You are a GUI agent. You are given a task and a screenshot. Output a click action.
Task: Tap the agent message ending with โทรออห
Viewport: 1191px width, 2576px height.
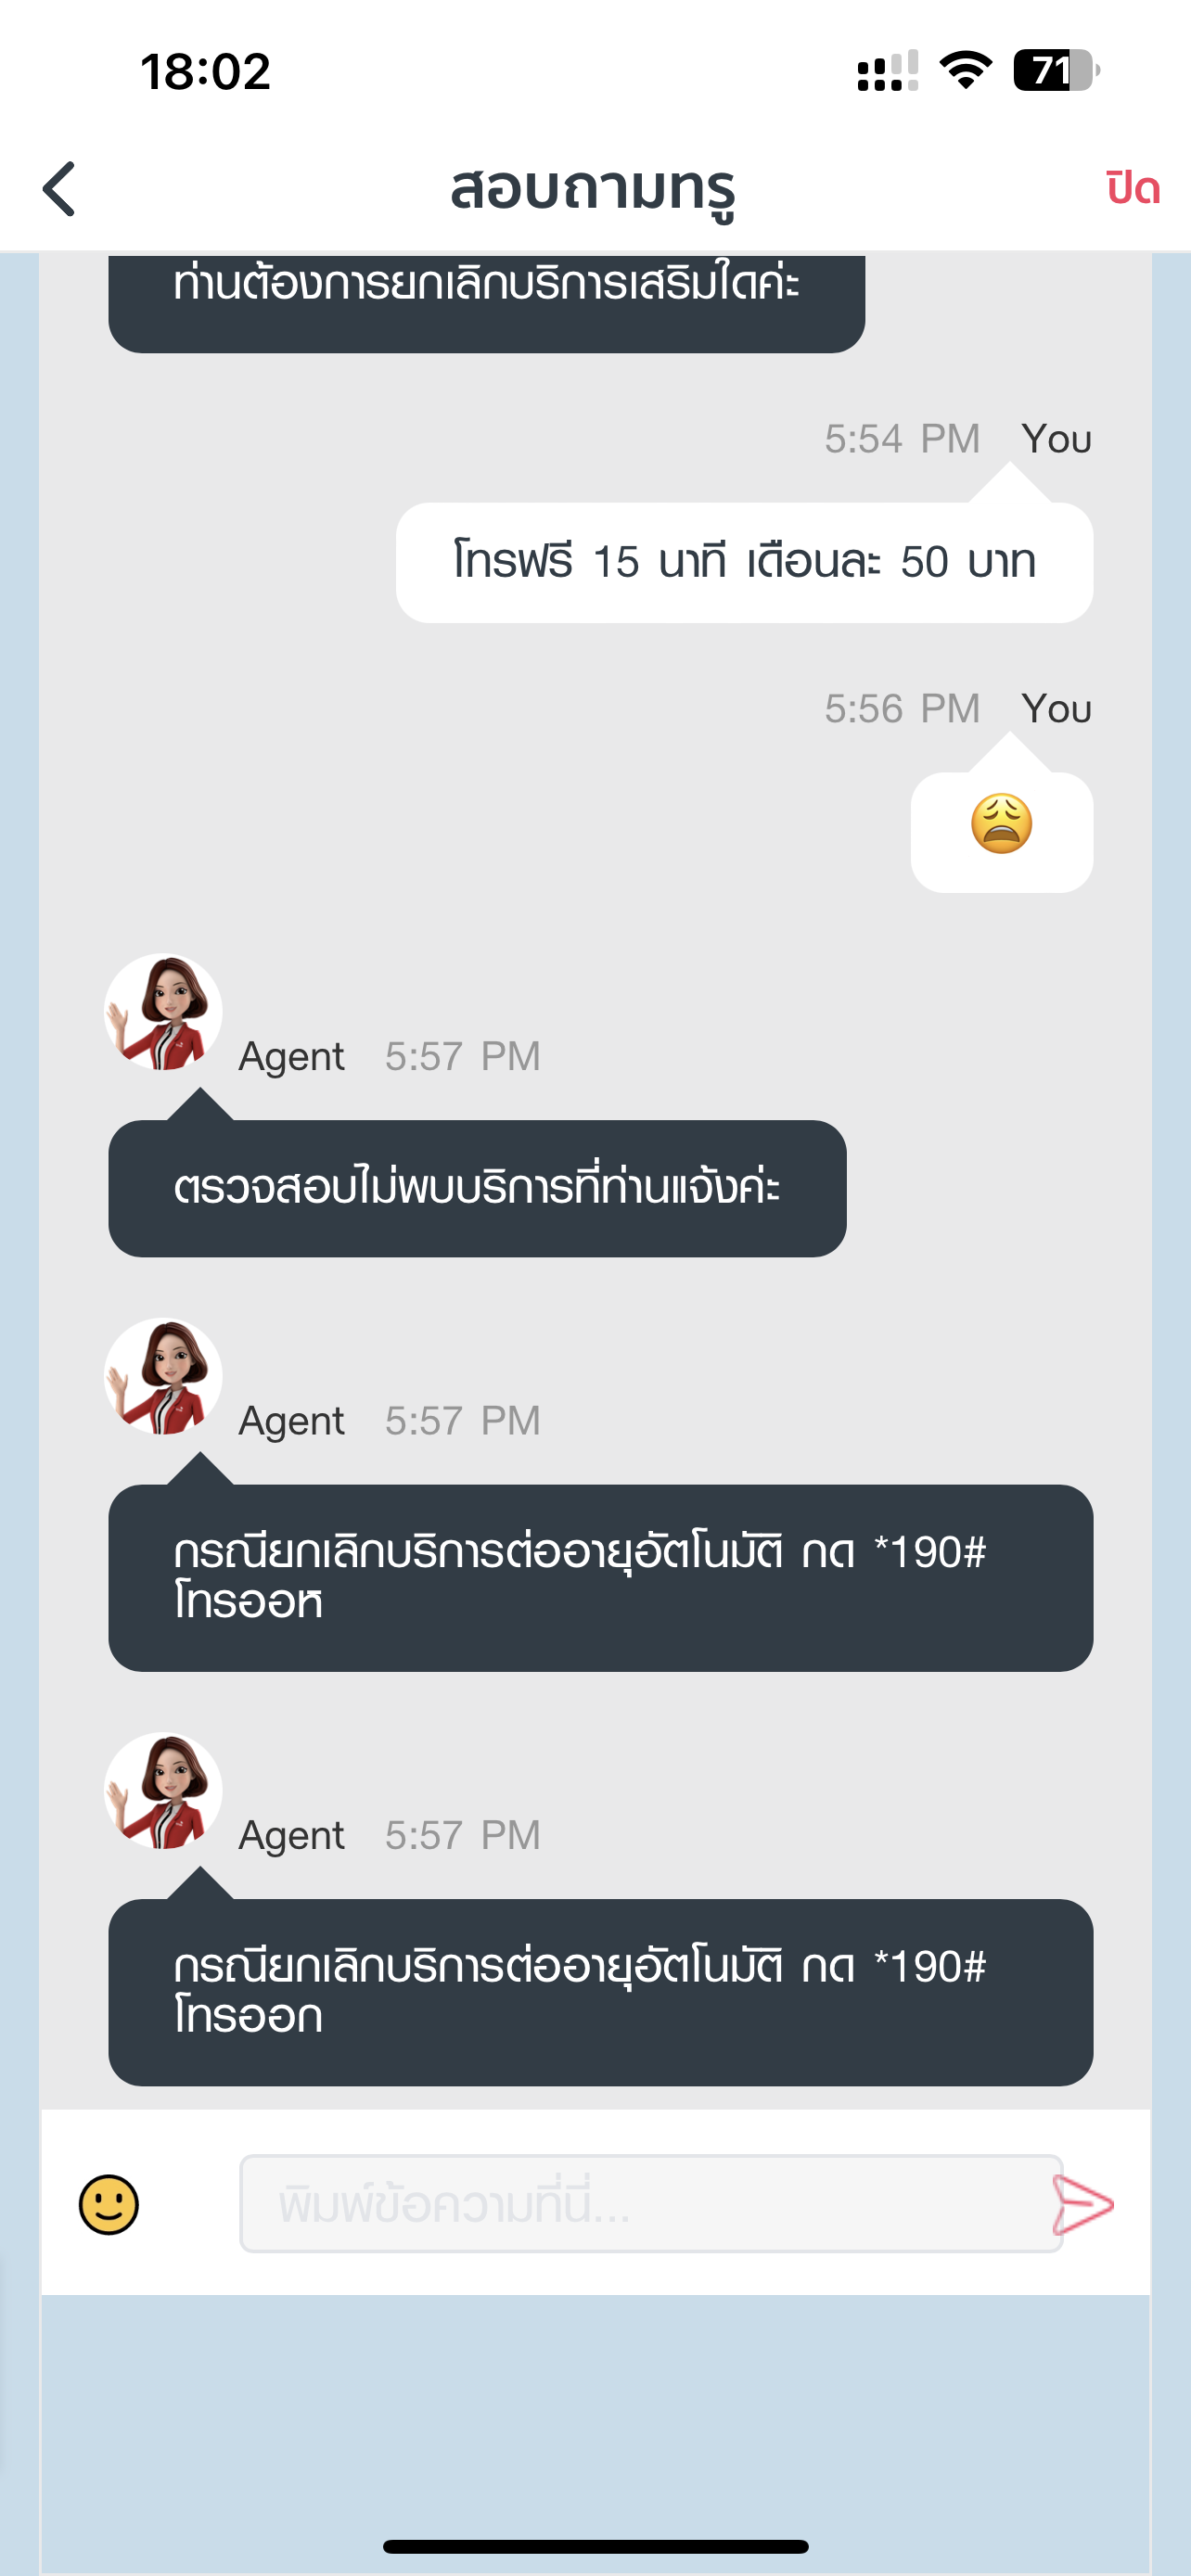(600, 1577)
